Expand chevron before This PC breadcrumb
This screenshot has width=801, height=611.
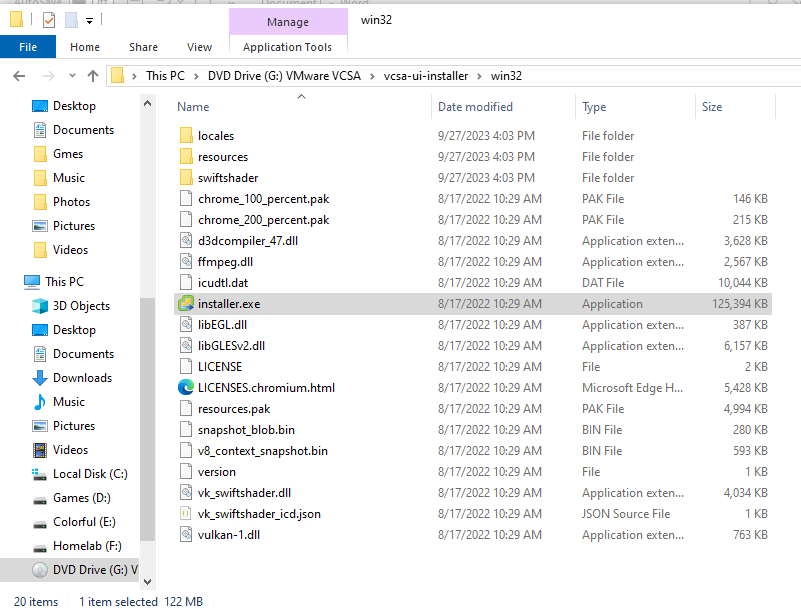click(x=134, y=76)
